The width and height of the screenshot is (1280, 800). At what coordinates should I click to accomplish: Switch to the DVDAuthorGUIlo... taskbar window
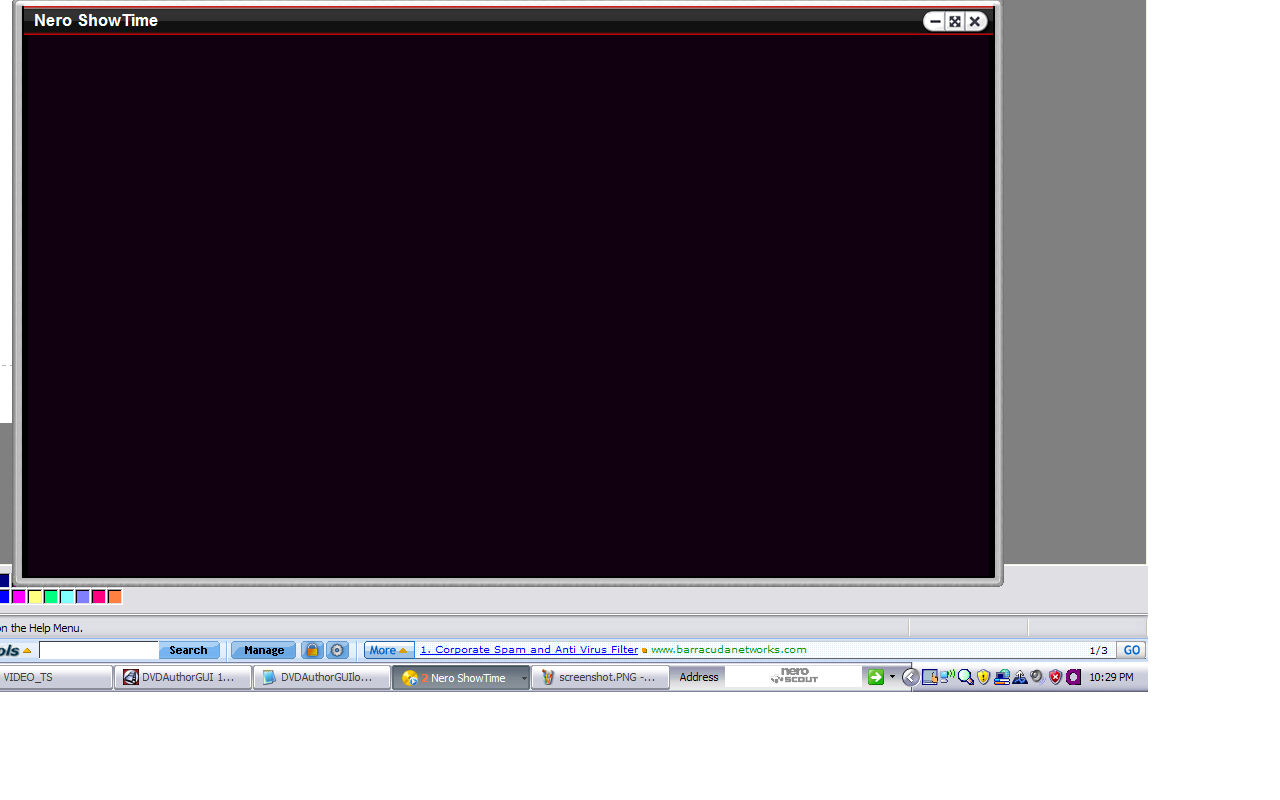(x=321, y=677)
